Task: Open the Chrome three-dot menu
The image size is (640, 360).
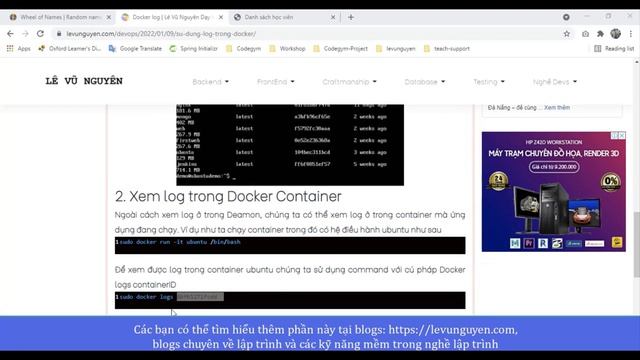Action: (x=631, y=34)
